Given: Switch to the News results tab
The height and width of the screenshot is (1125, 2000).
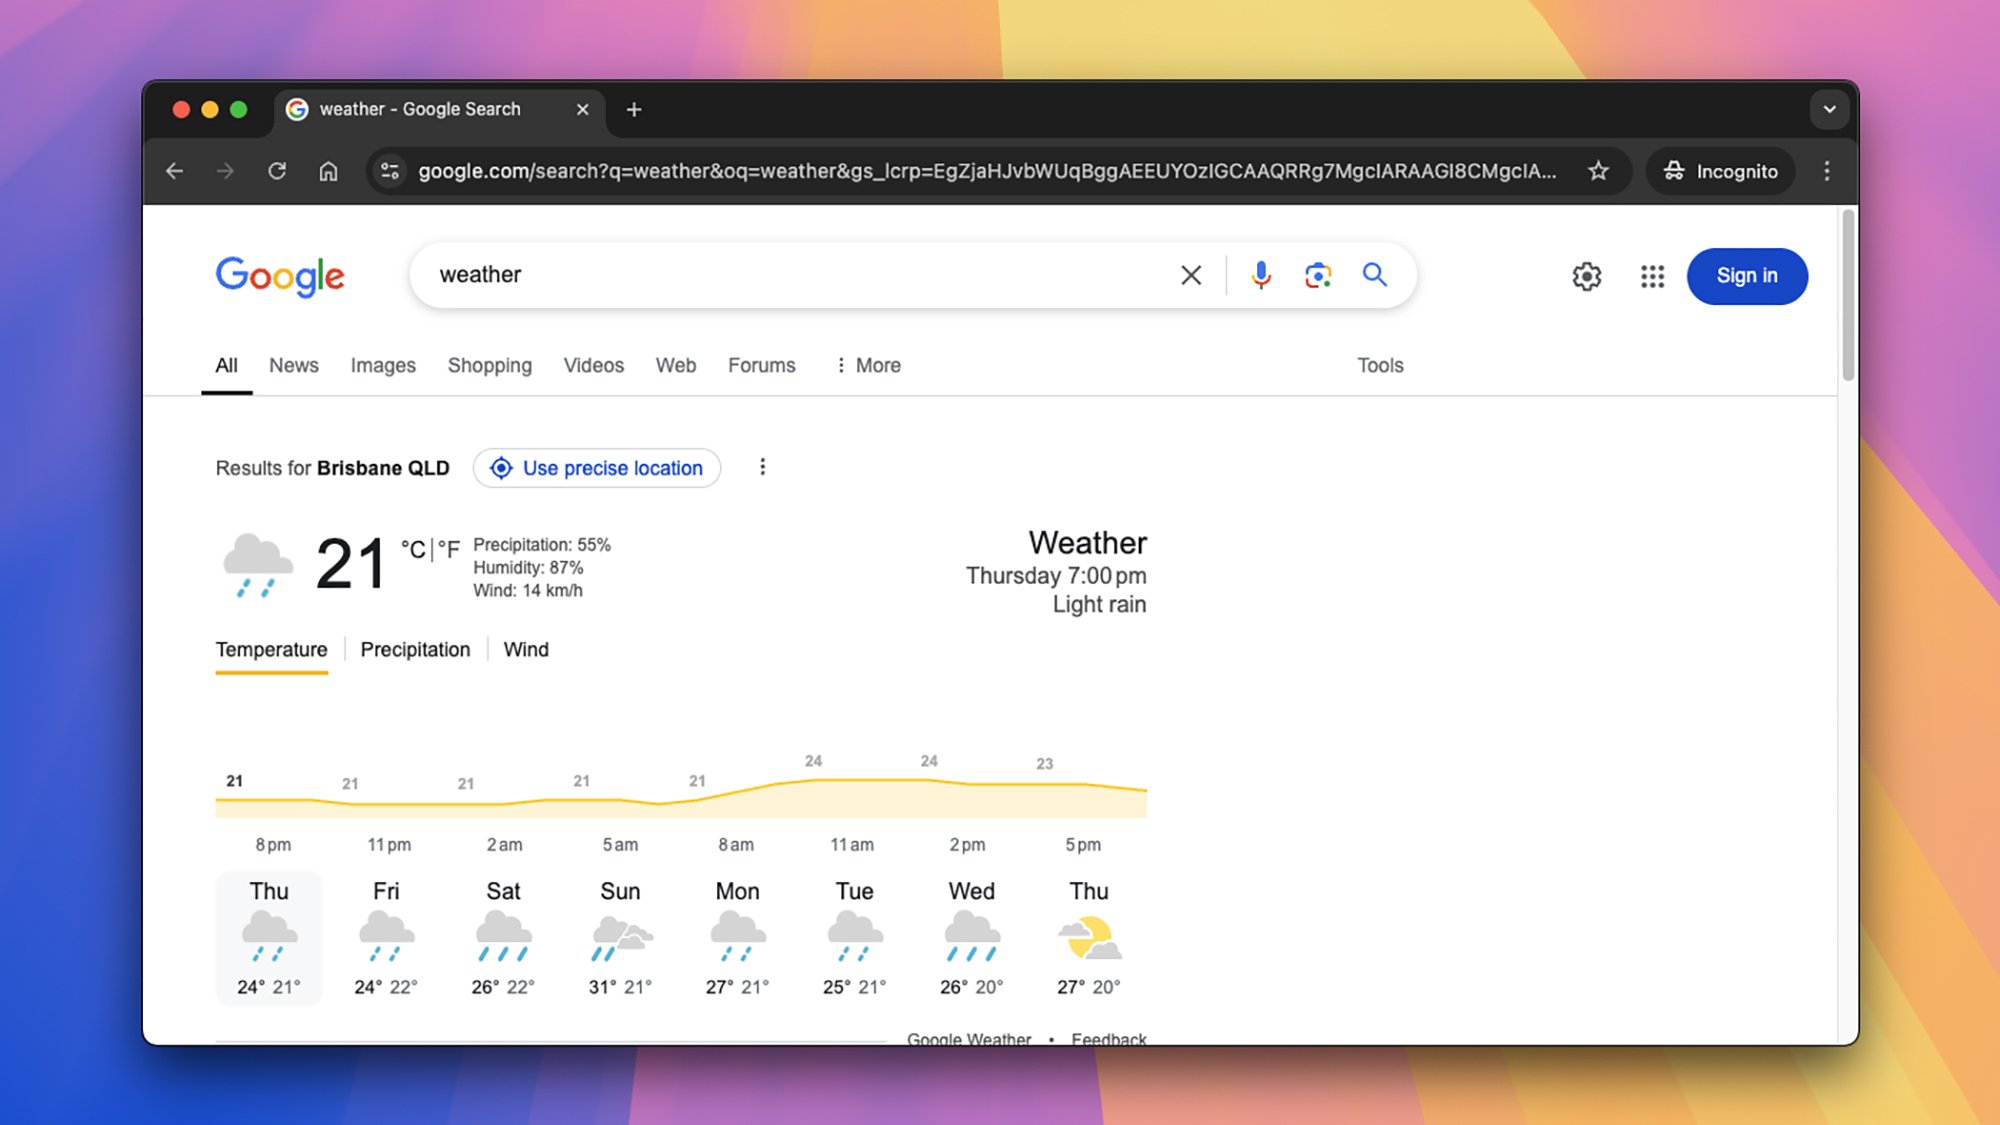Looking at the screenshot, I should coord(294,365).
